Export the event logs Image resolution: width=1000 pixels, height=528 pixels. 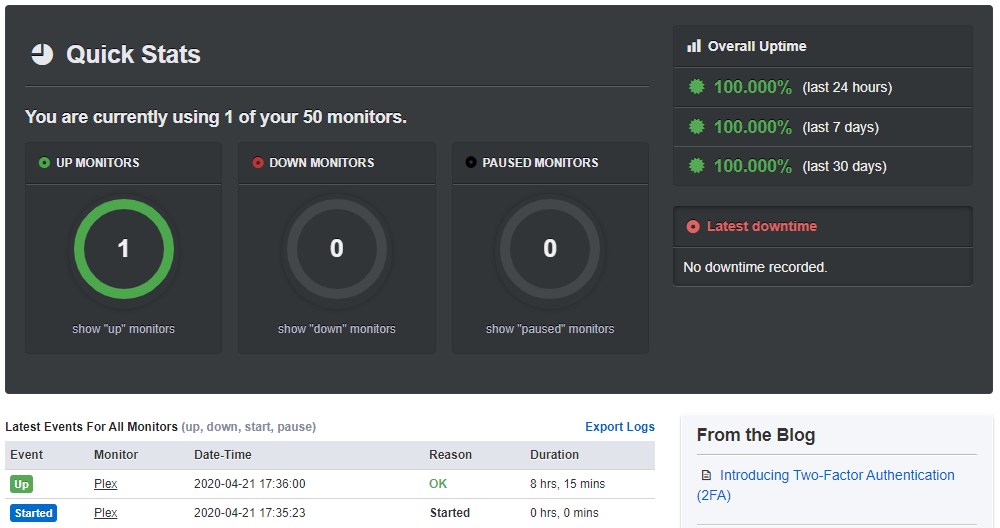tap(620, 427)
